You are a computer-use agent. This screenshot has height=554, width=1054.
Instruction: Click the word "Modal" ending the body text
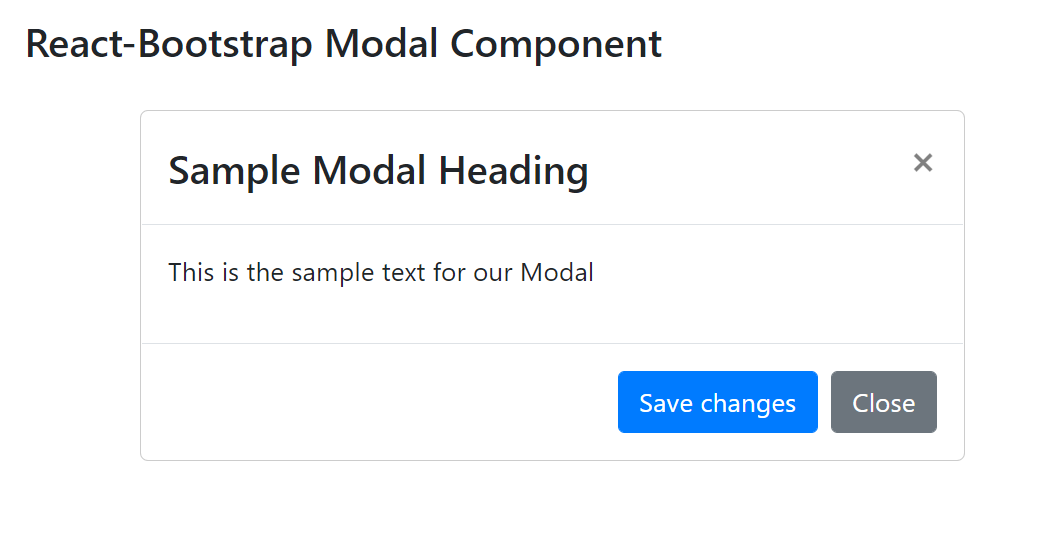557,272
